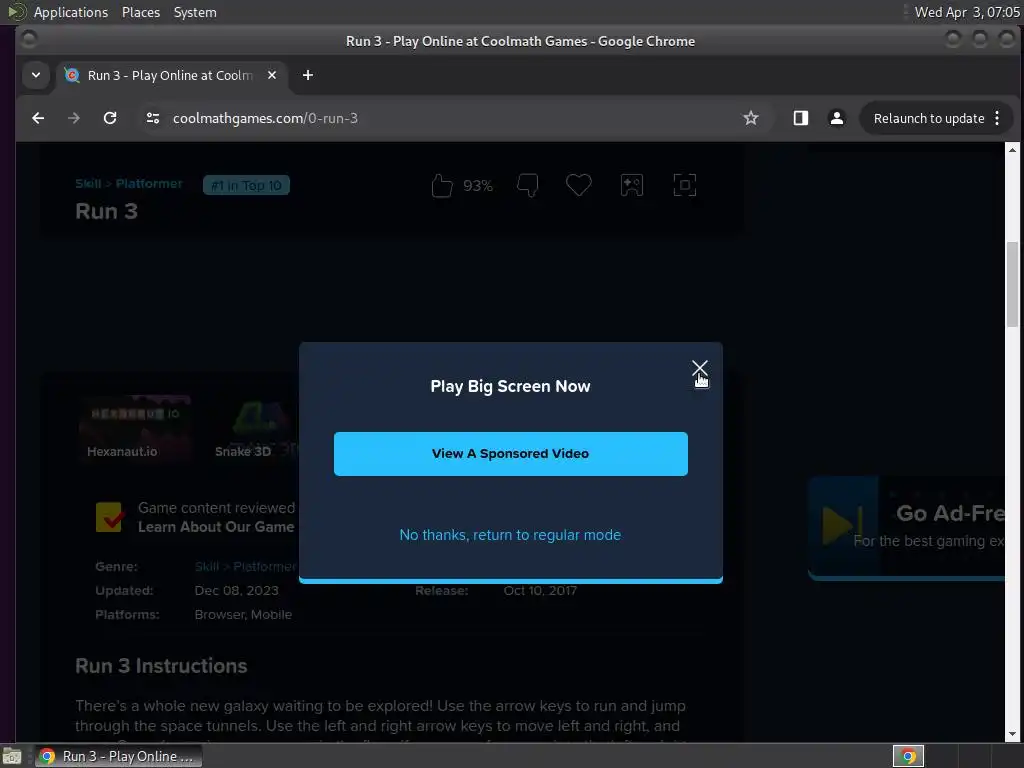Choose No thanks, return to regular mode

pos(510,535)
